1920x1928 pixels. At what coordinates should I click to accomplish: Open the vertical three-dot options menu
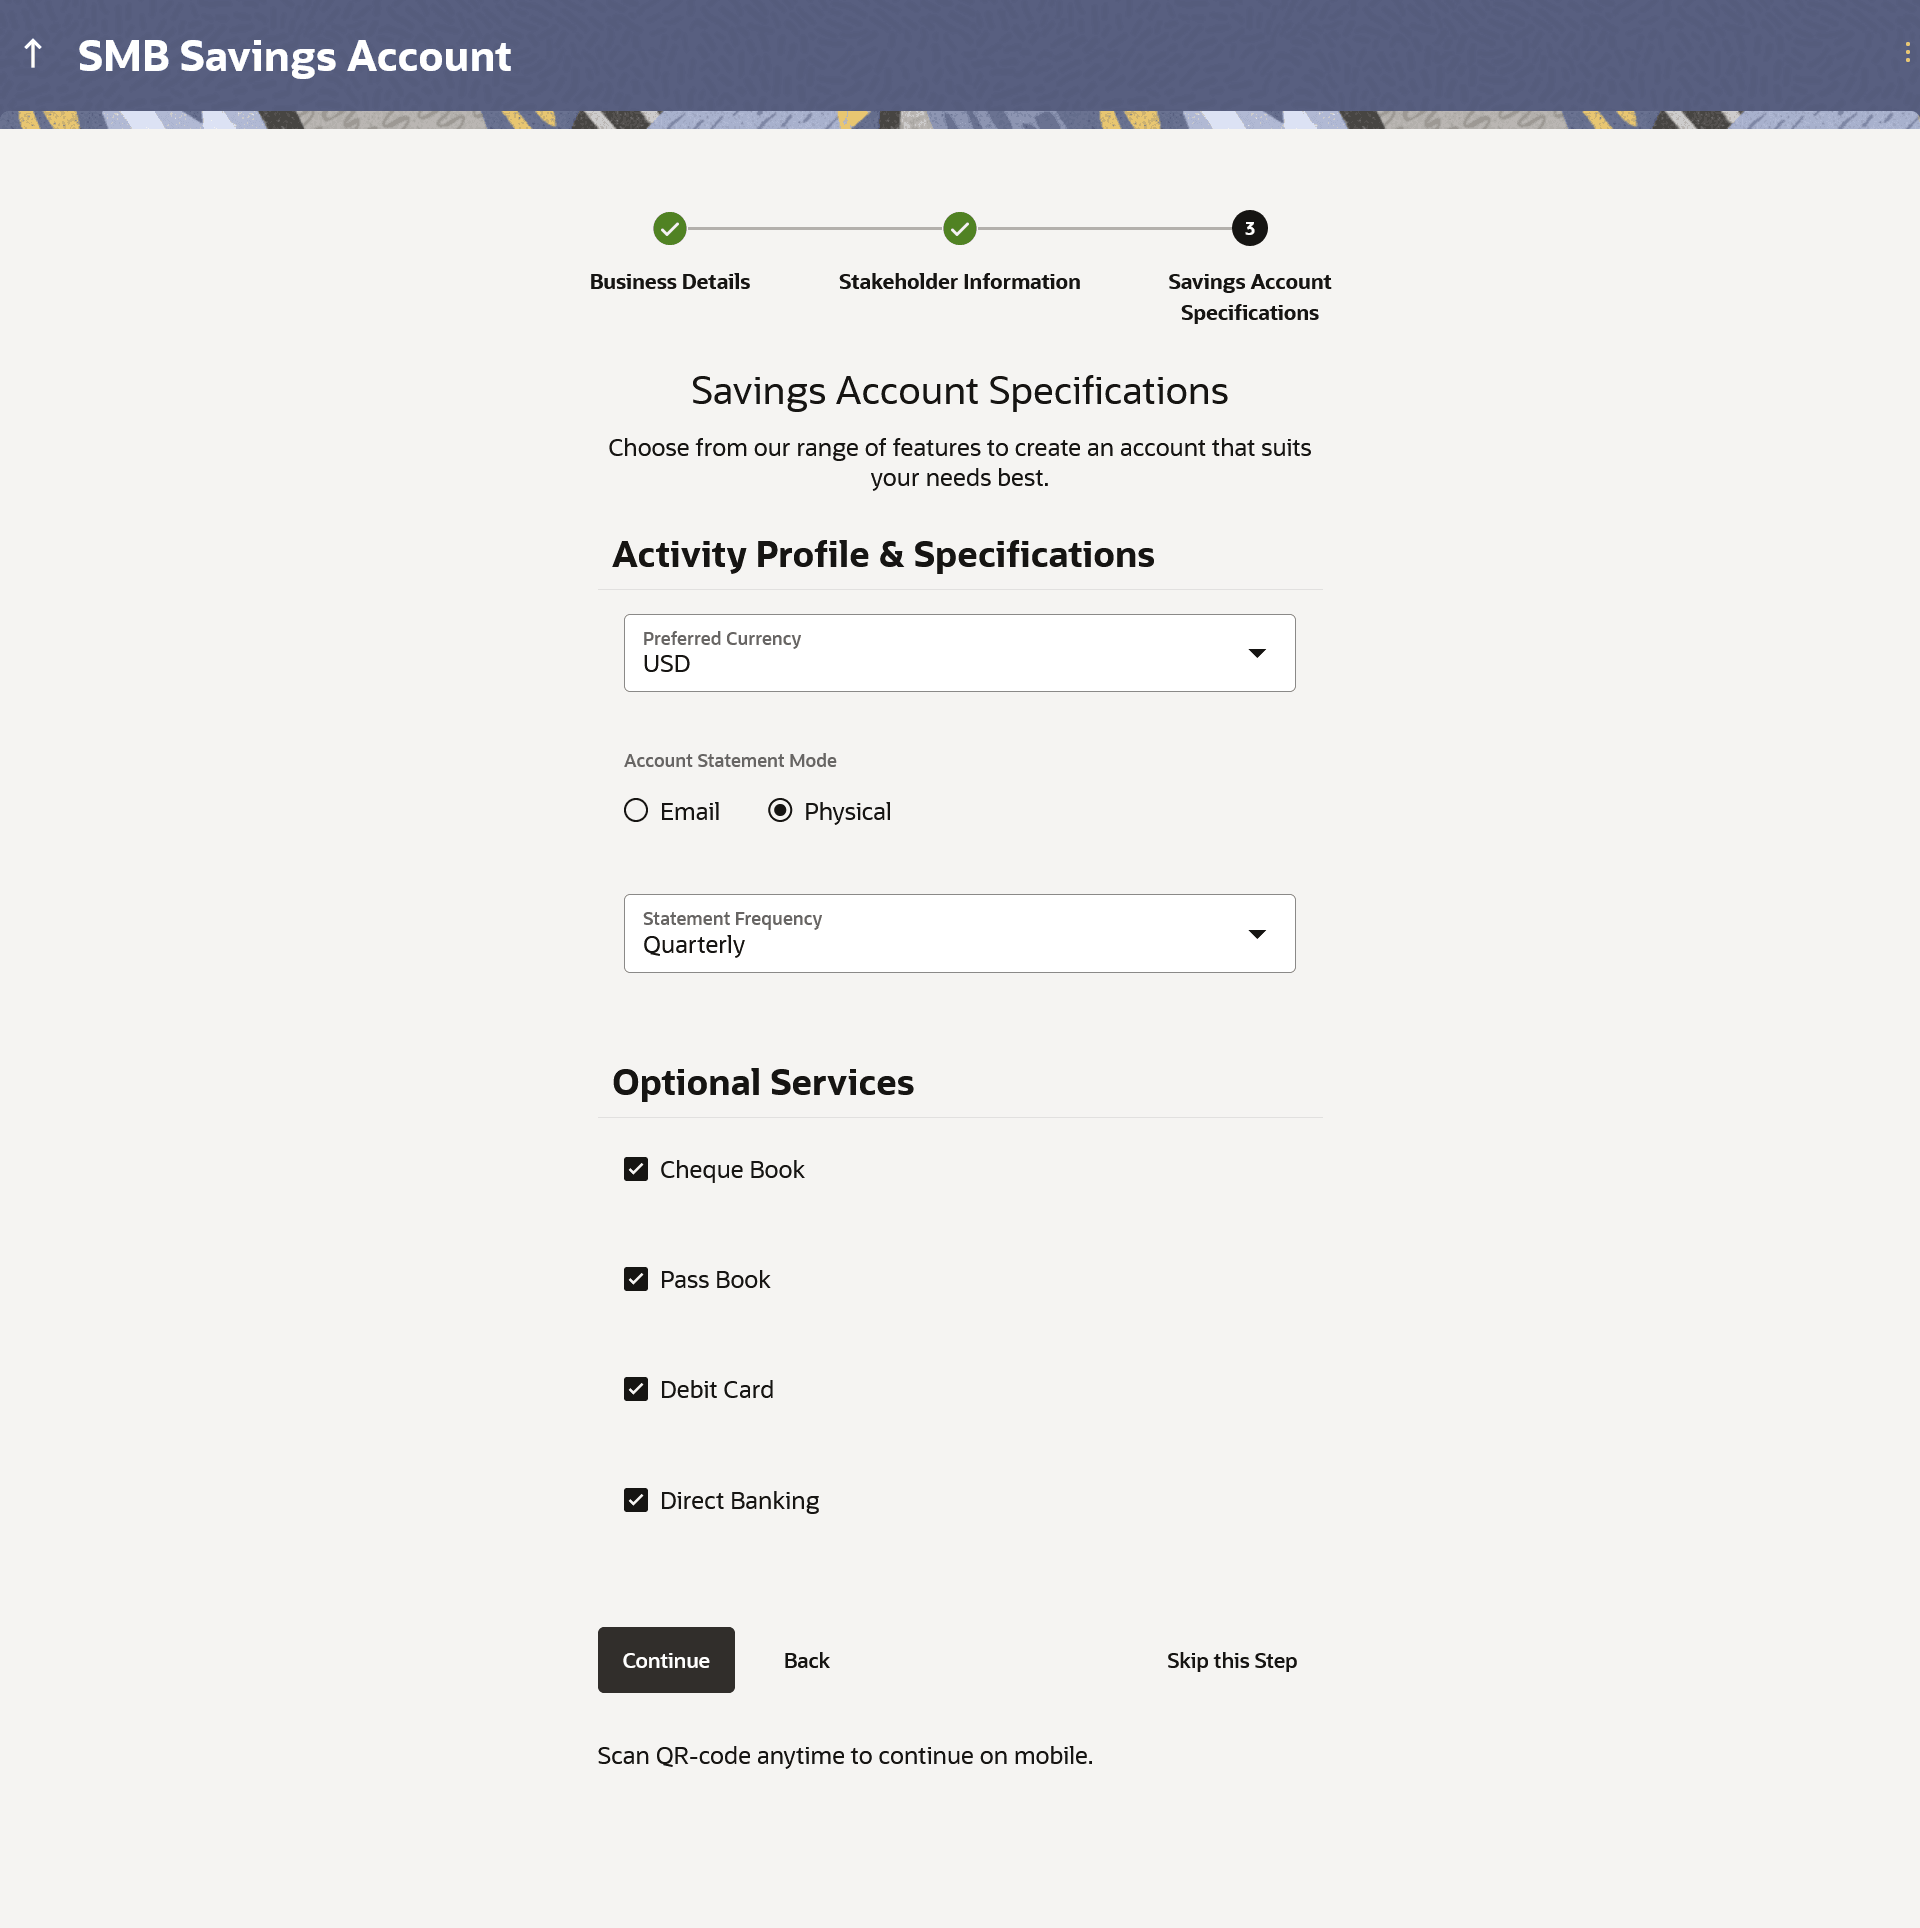click(x=1907, y=54)
